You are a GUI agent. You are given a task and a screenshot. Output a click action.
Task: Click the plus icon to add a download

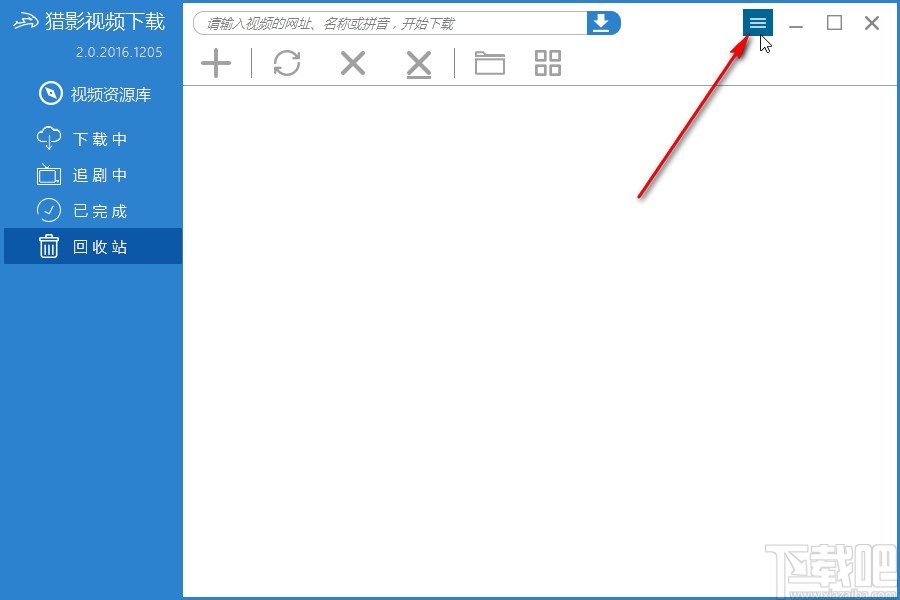(216, 63)
